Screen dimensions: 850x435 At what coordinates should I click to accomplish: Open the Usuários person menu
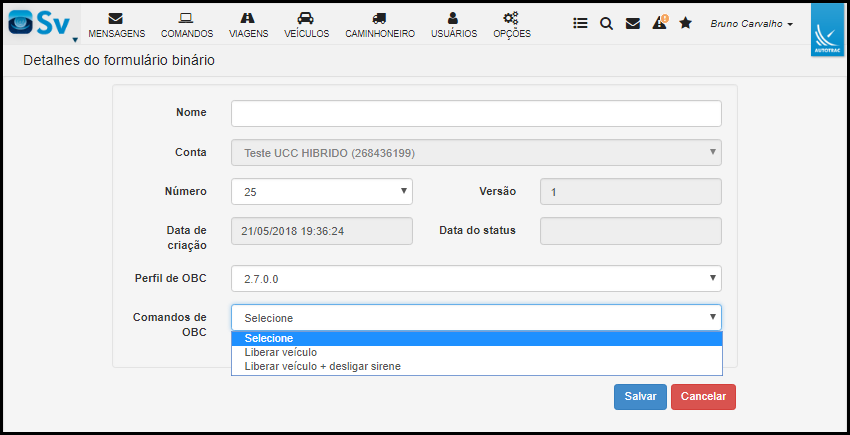[453, 24]
